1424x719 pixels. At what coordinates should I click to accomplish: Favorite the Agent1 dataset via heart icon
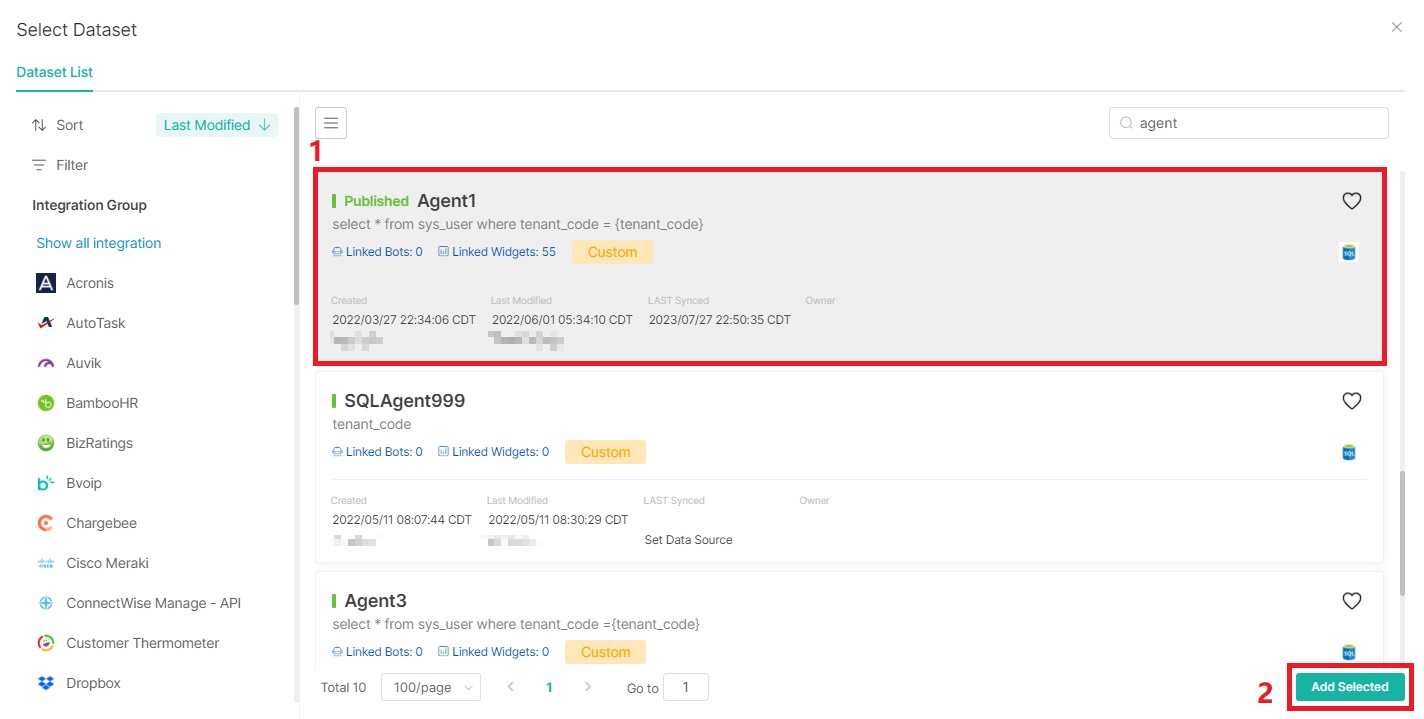click(1352, 201)
